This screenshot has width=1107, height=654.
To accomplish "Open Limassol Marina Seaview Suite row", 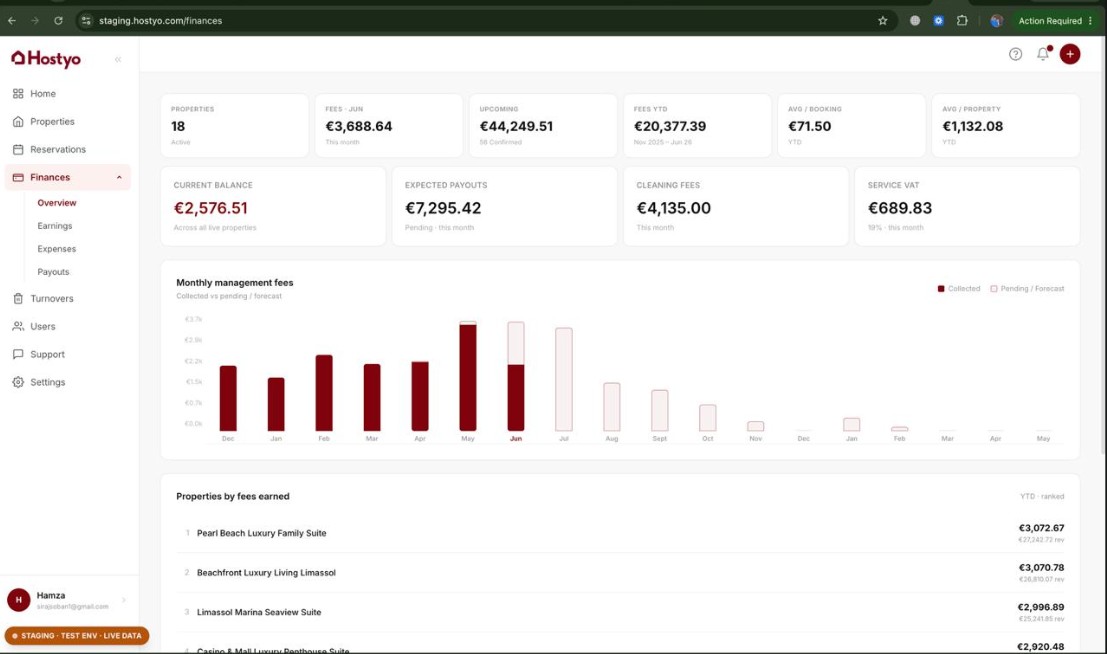I will pos(620,612).
